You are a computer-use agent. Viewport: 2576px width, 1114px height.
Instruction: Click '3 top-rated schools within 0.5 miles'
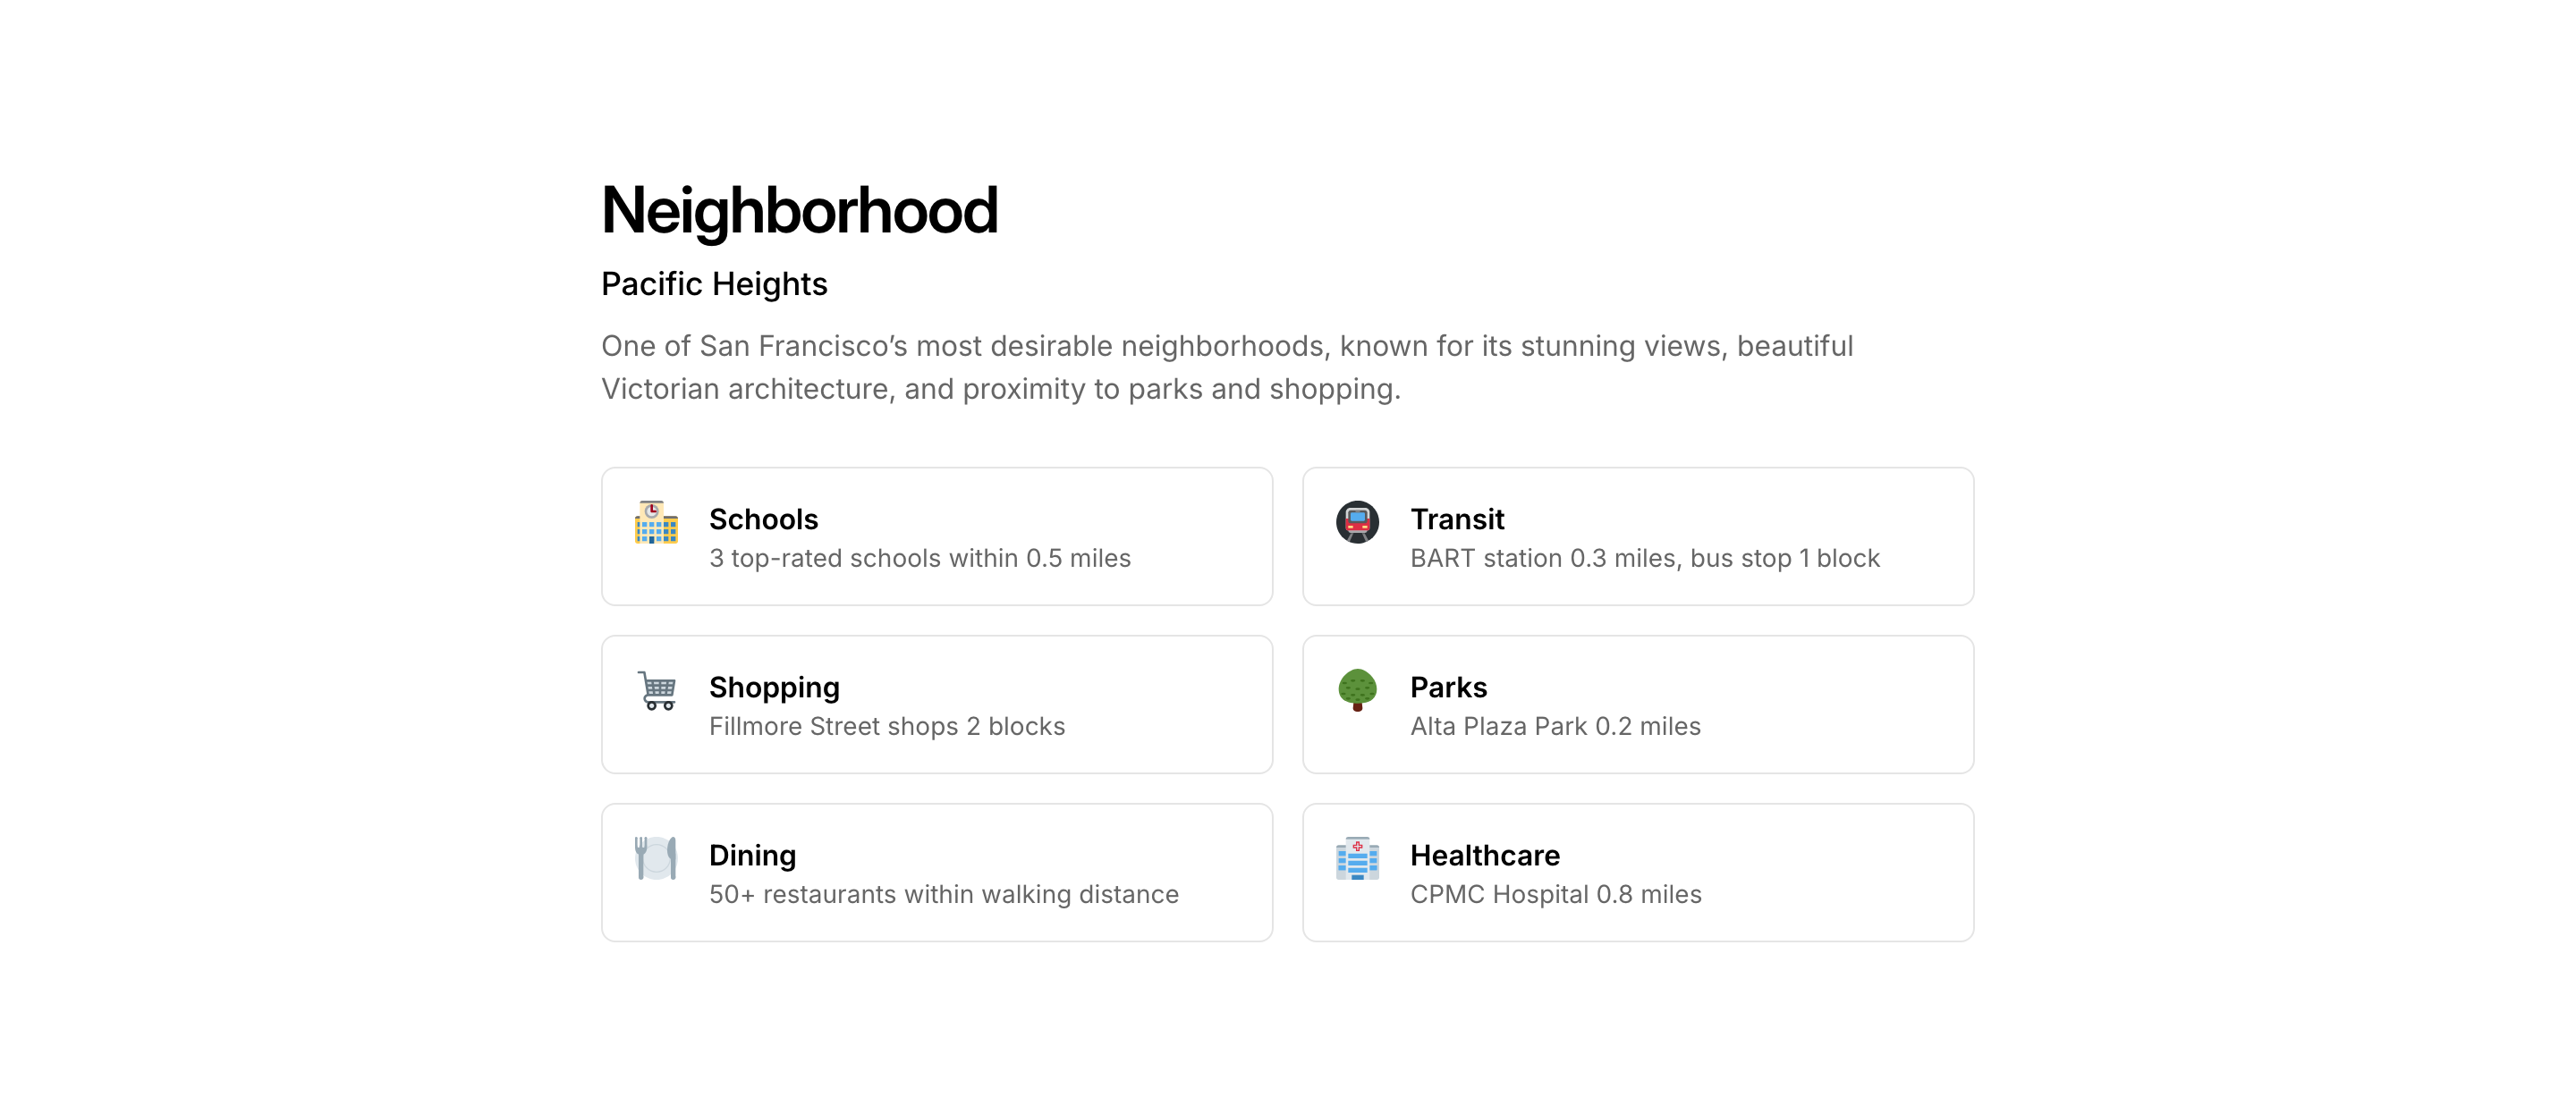919,558
